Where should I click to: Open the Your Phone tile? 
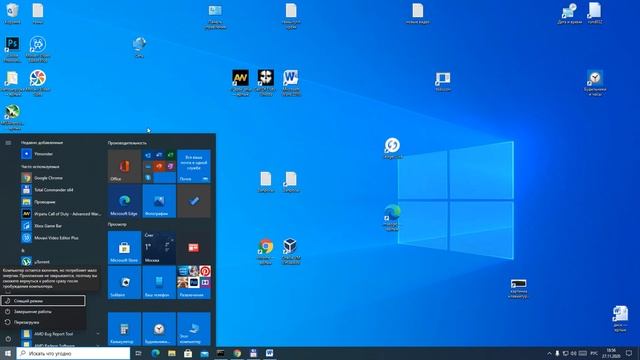pyautogui.click(x=159, y=282)
